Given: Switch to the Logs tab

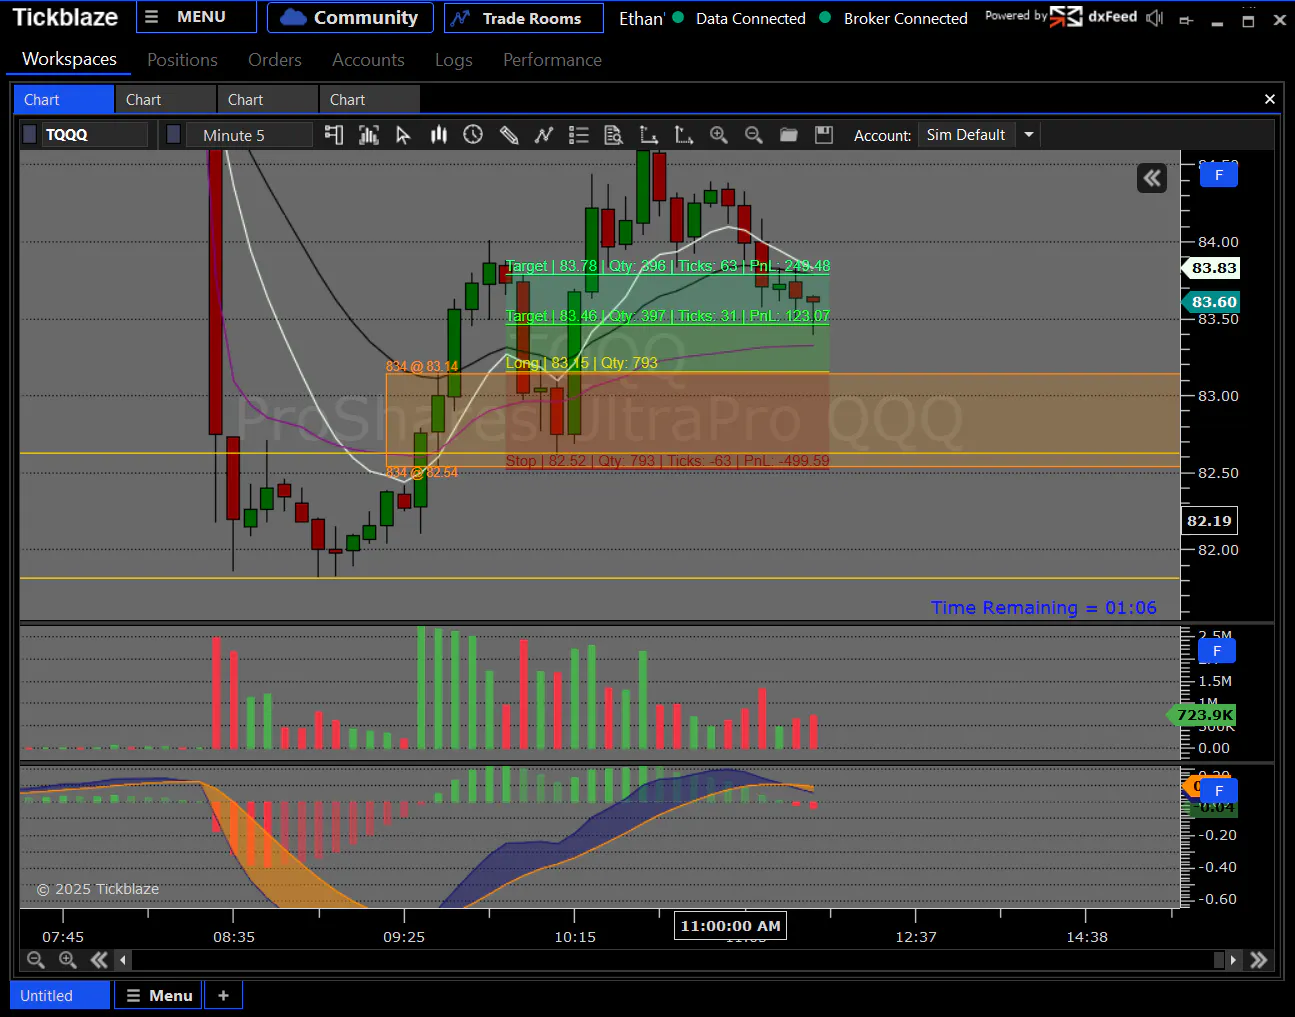Looking at the screenshot, I should (x=454, y=60).
